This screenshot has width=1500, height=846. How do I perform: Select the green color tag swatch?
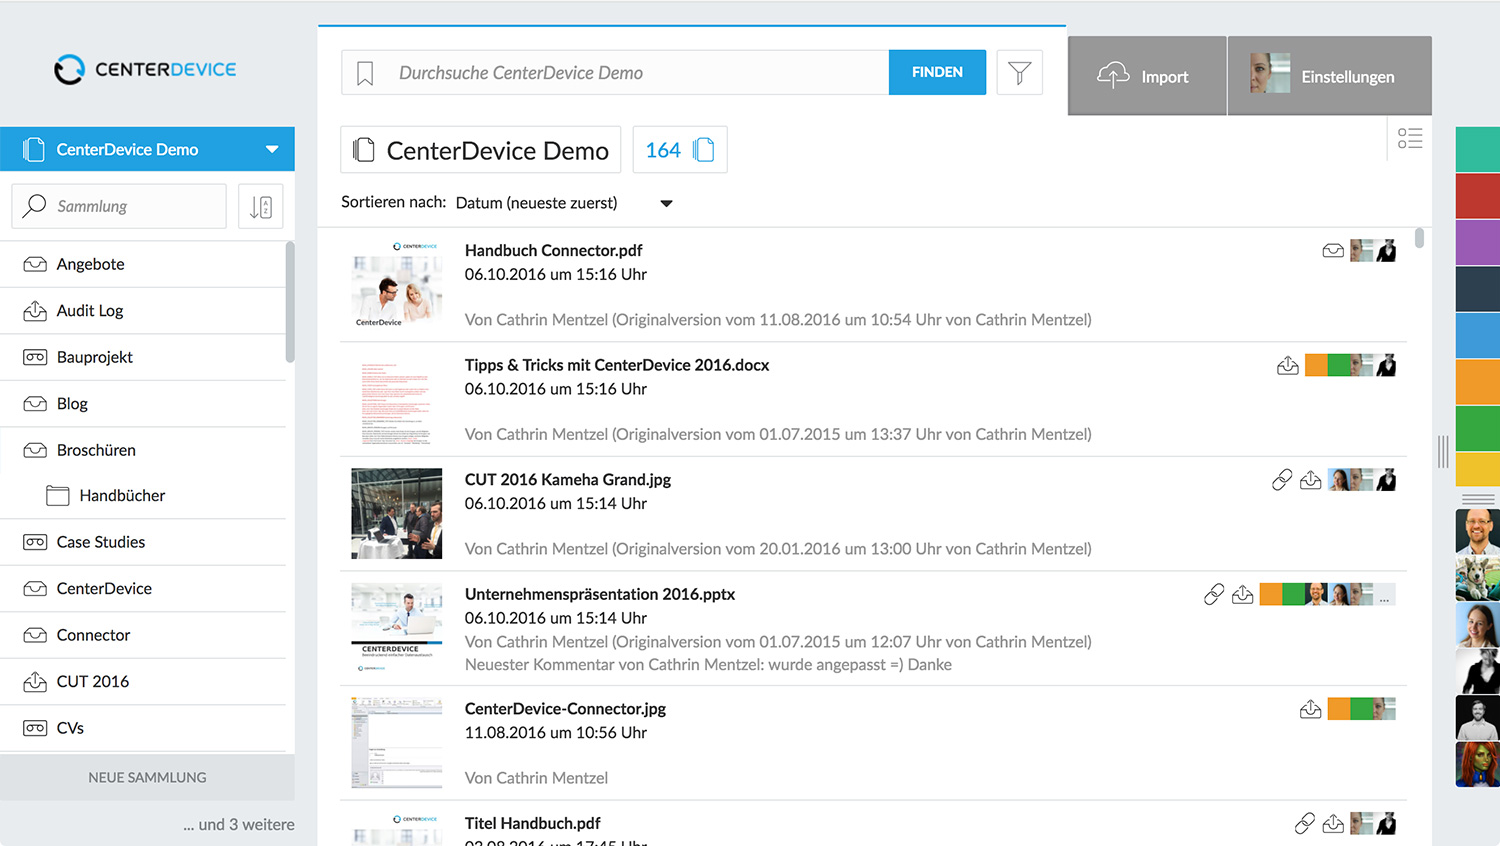click(x=1478, y=428)
